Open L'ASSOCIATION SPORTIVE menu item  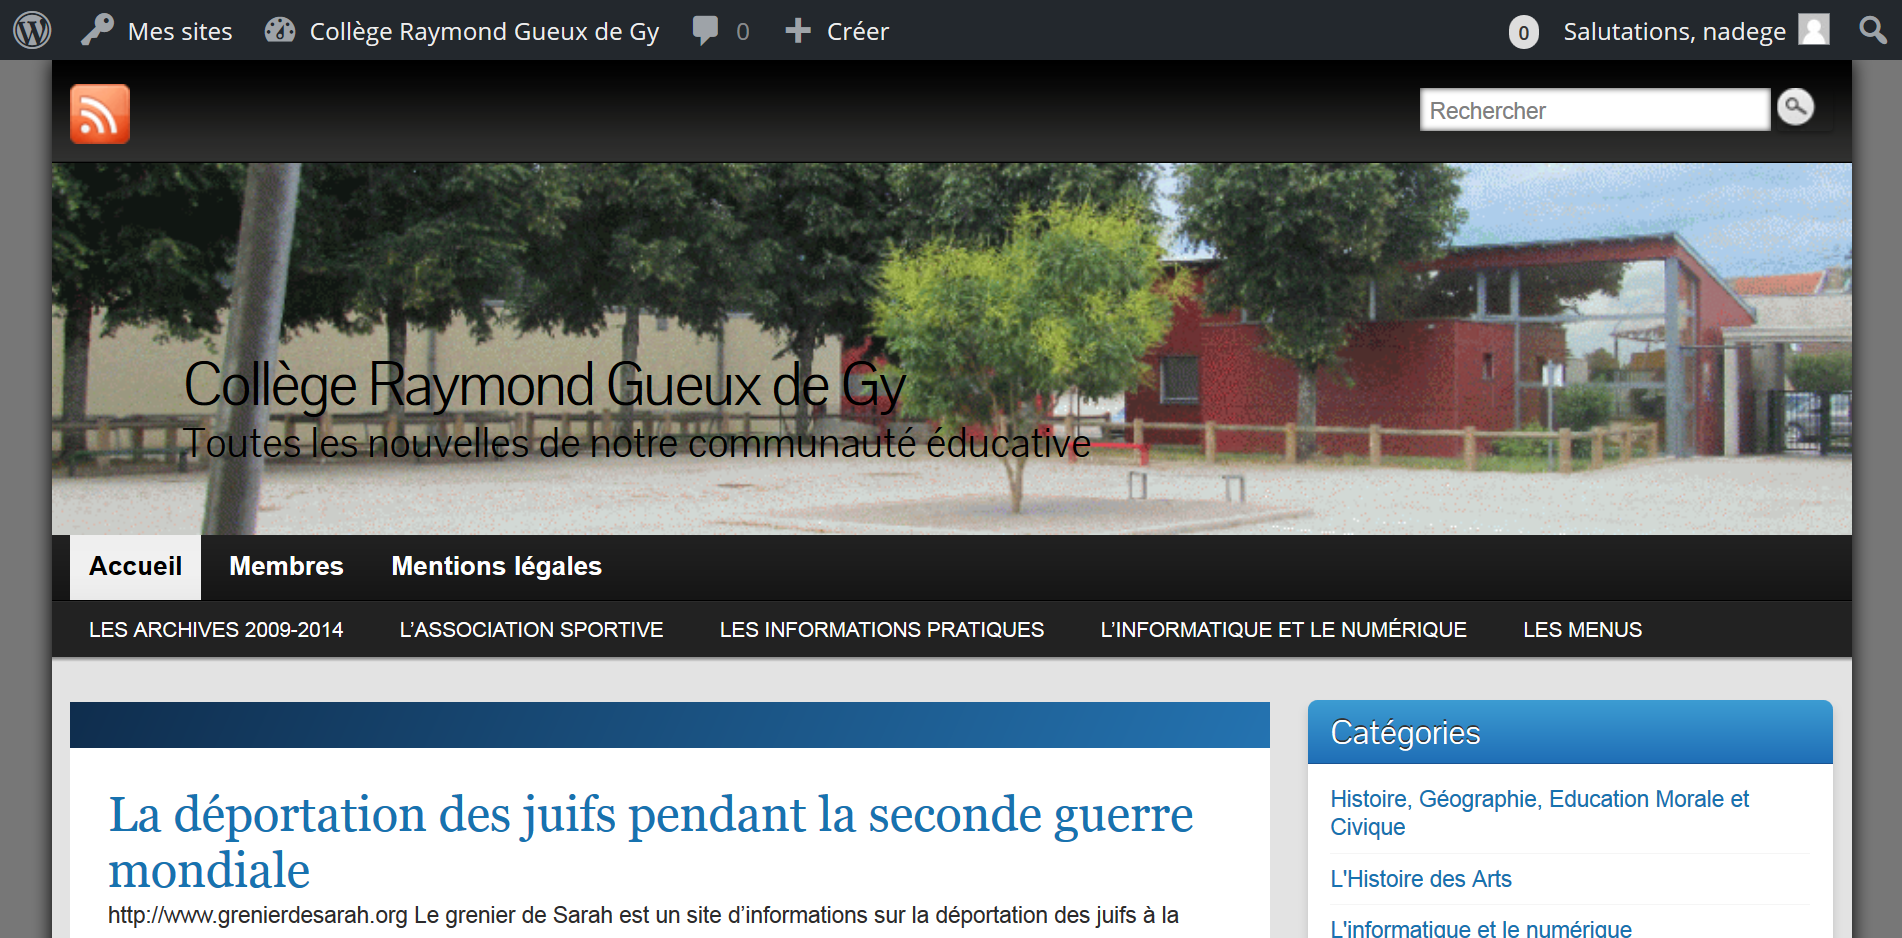click(x=531, y=630)
